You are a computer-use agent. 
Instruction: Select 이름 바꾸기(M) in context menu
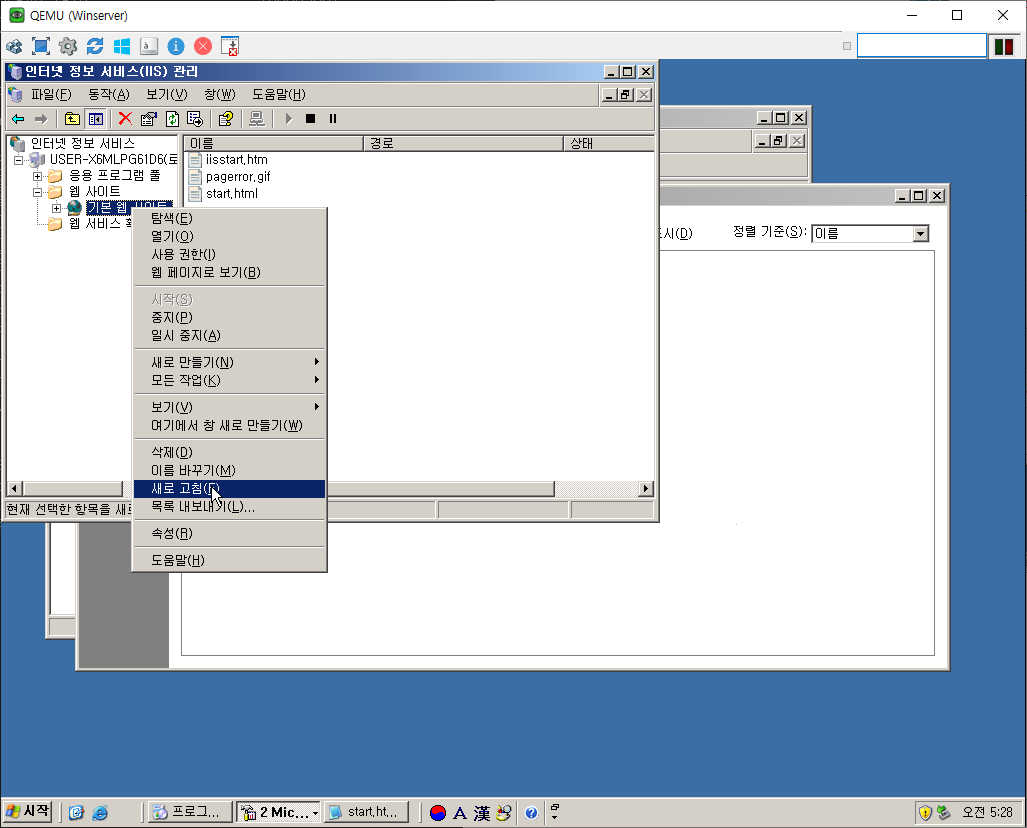click(x=229, y=471)
